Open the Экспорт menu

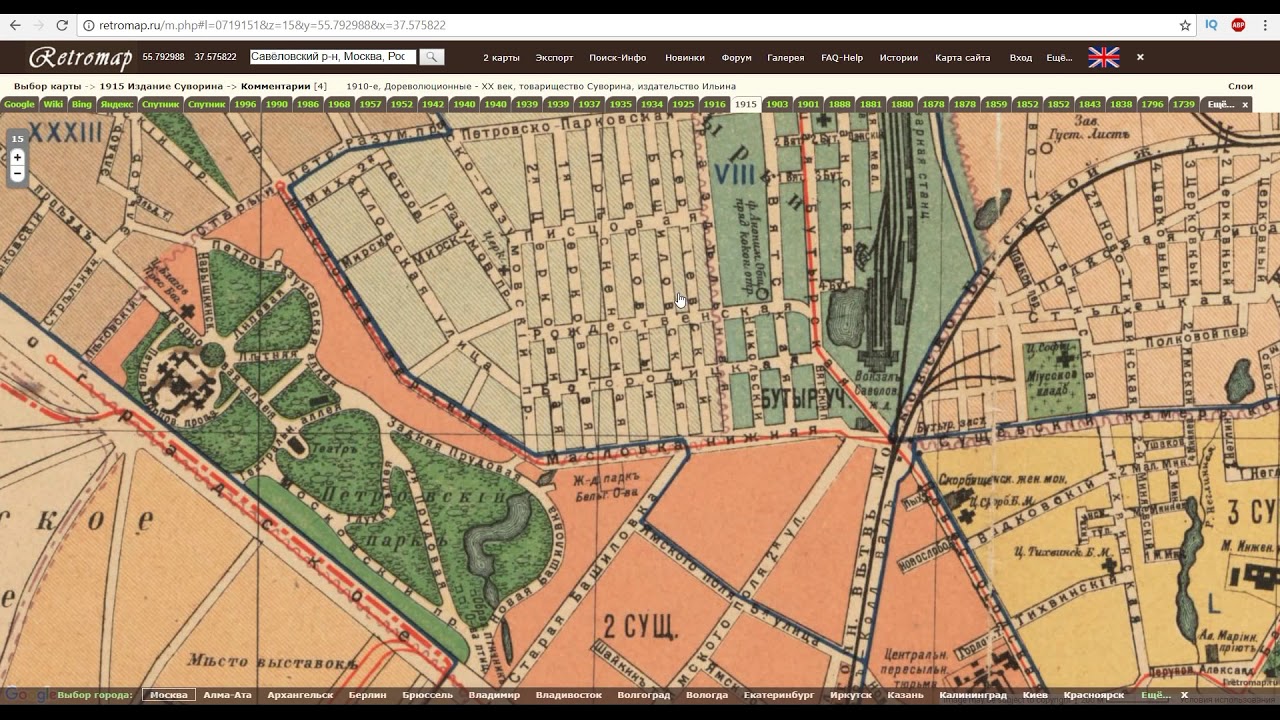point(554,58)
